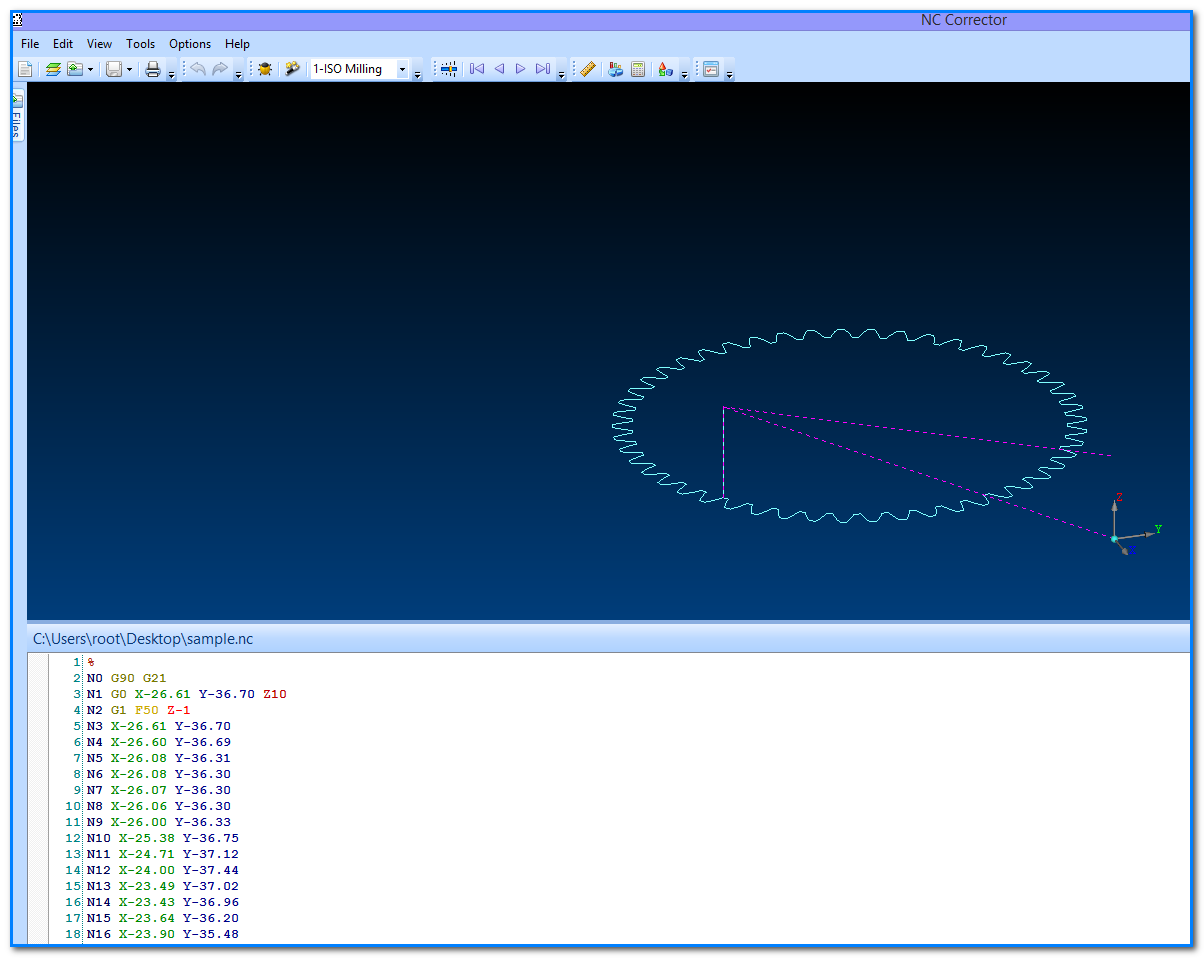Click the block alignment toolbar icon
This screenshot has width=1204, height=958.
(x=449, y=69)
